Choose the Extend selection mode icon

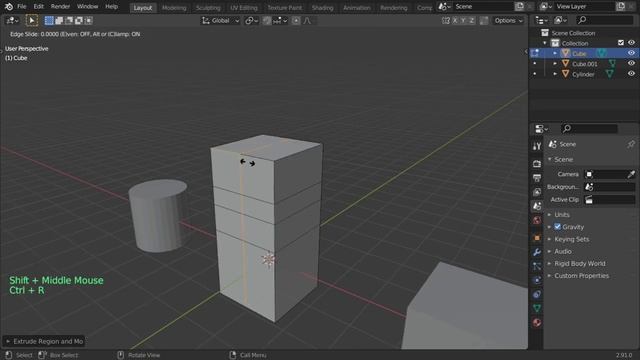pos(59,20)
